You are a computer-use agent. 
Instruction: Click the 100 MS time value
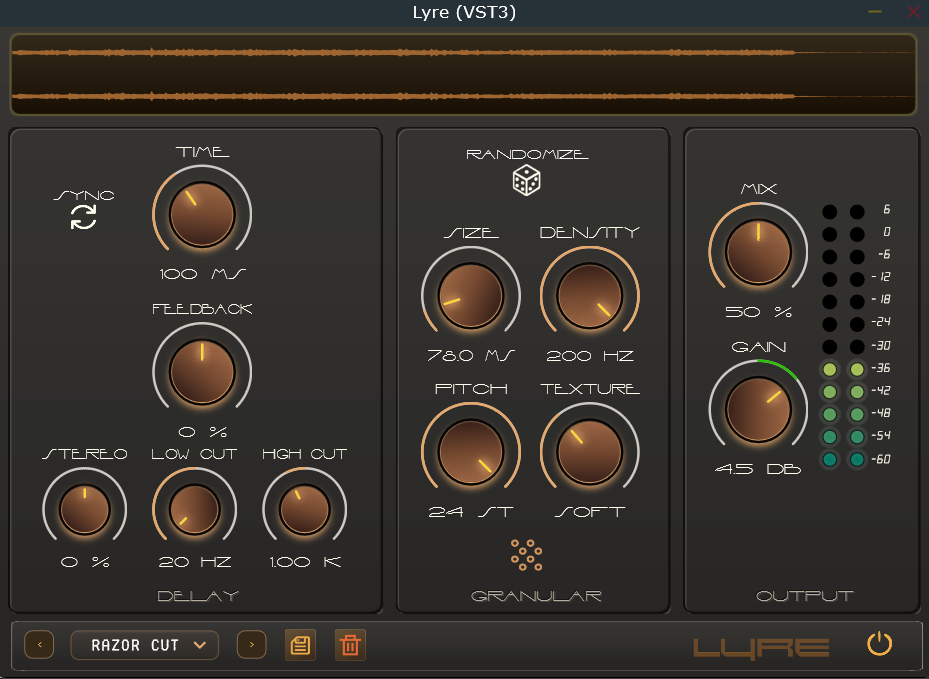tap(202, 274)
